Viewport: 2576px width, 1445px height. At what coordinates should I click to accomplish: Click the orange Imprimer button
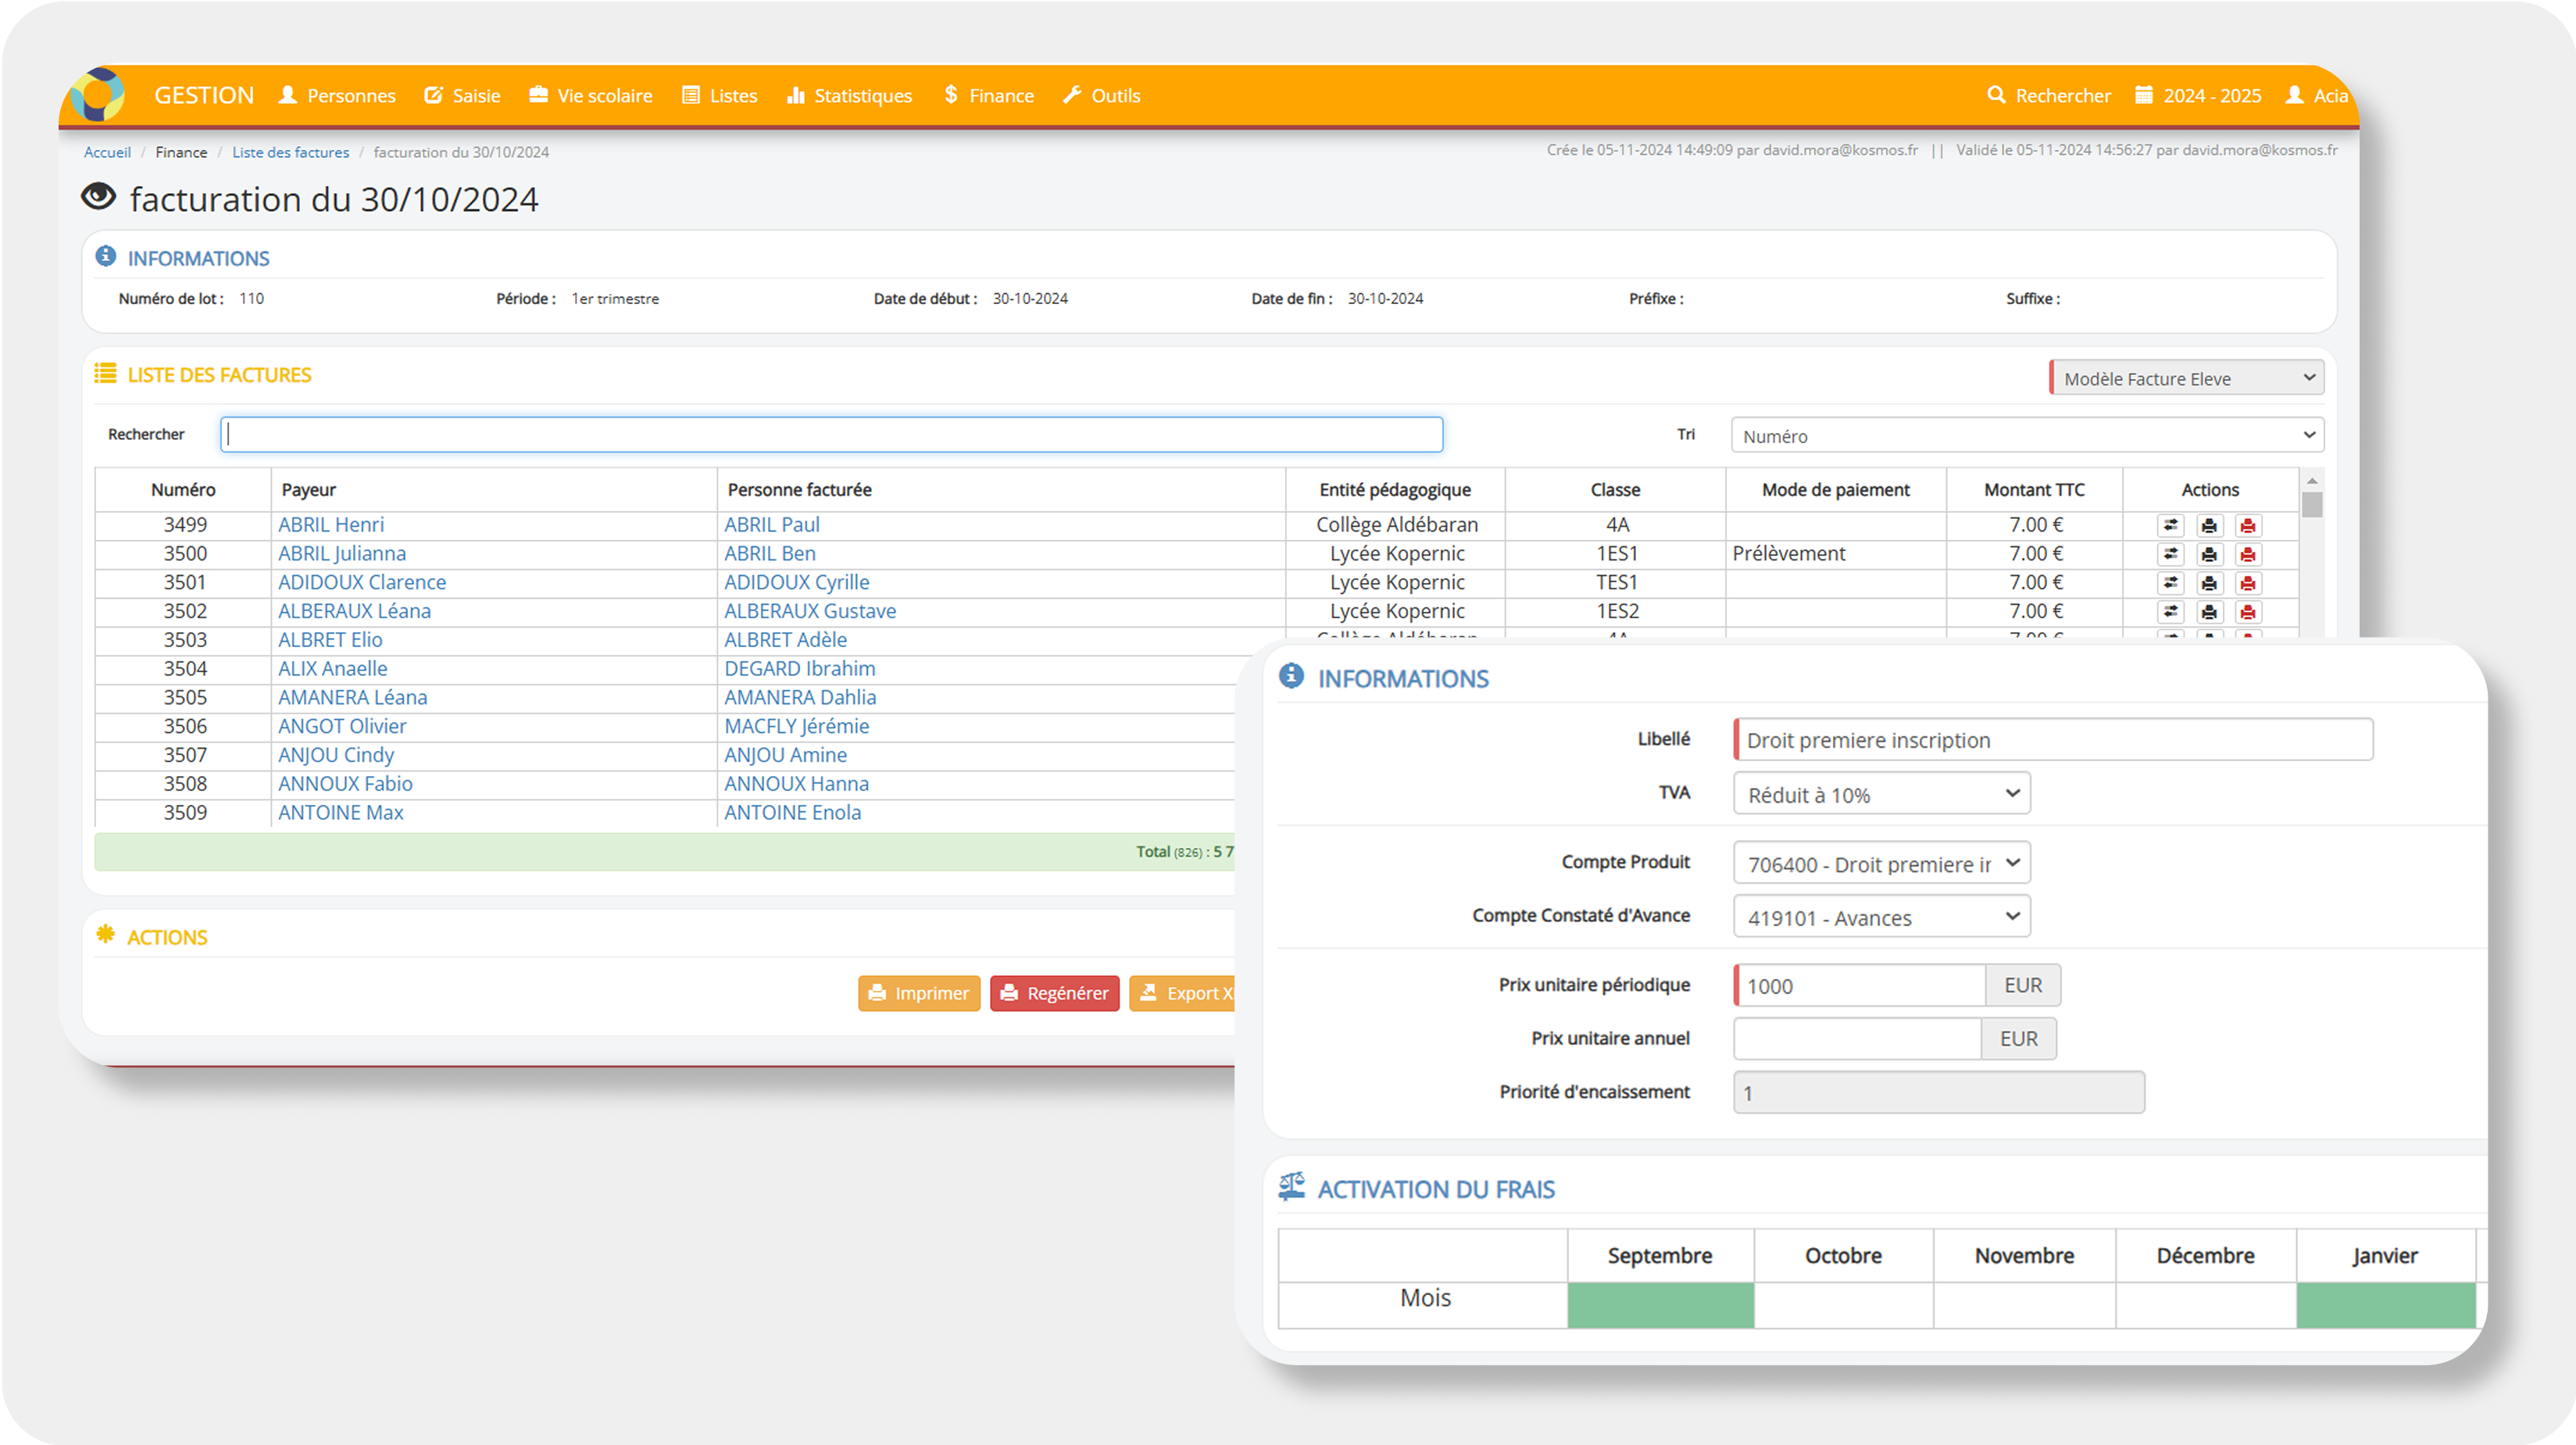918,993
